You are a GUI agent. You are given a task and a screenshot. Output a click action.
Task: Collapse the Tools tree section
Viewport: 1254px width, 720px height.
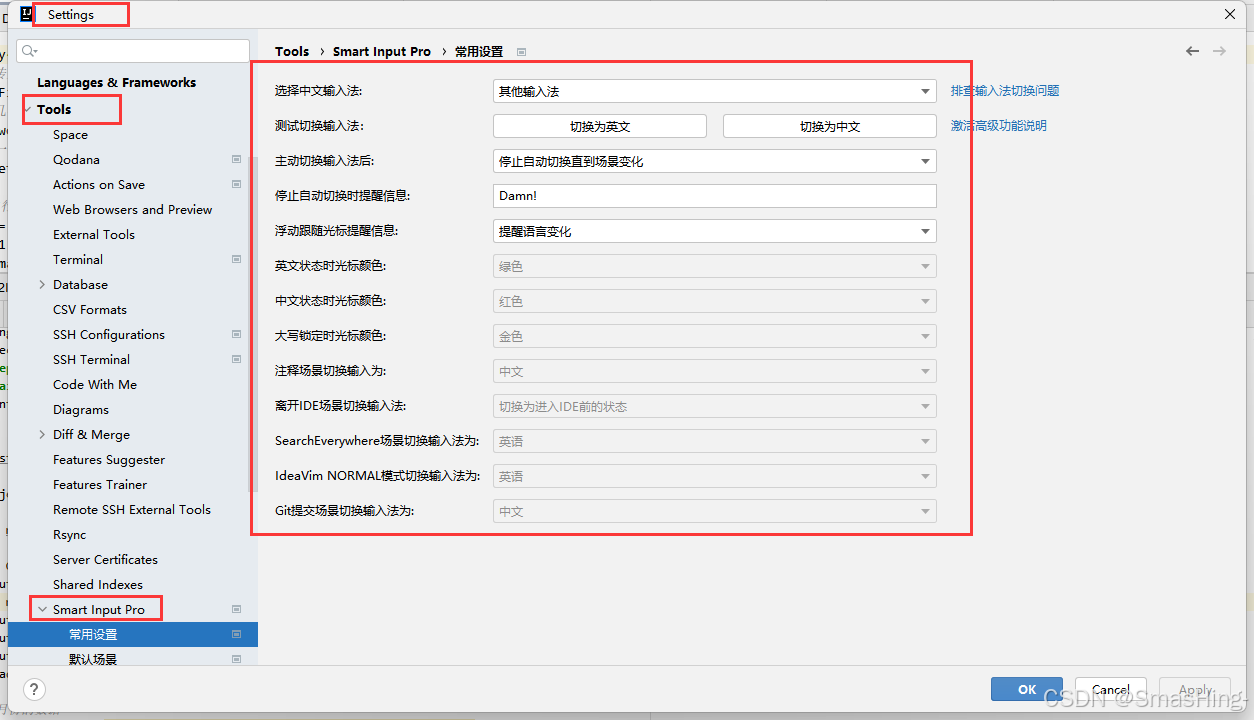[x=30, y=109]
